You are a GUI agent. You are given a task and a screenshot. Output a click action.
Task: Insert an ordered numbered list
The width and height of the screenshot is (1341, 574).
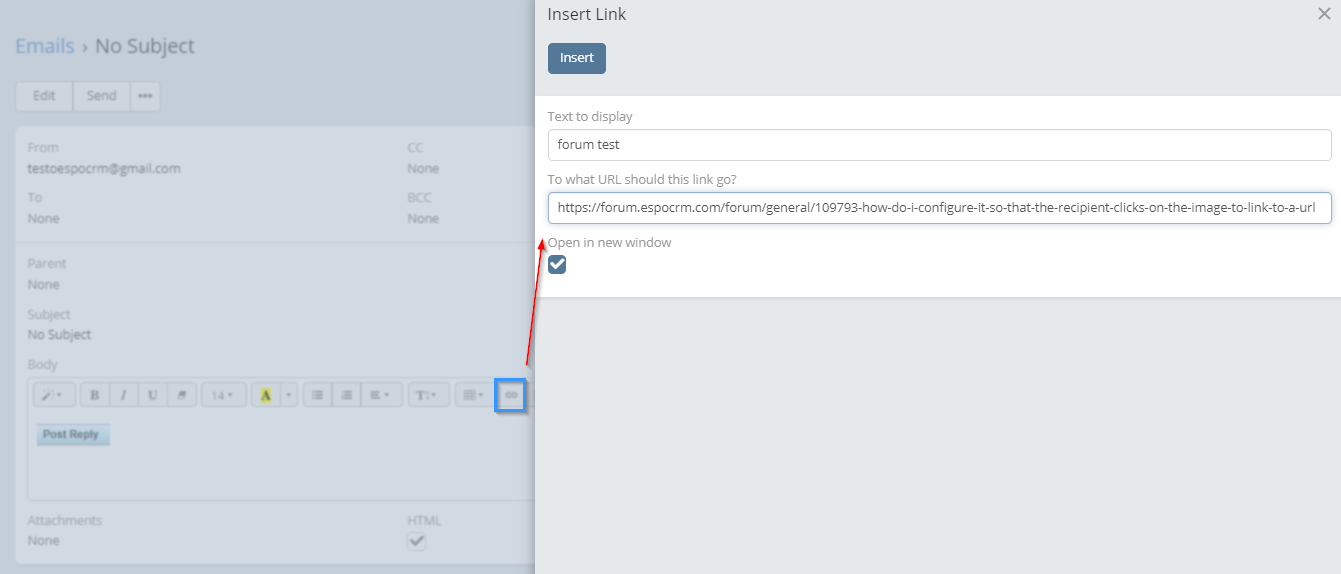coord(346,395)
